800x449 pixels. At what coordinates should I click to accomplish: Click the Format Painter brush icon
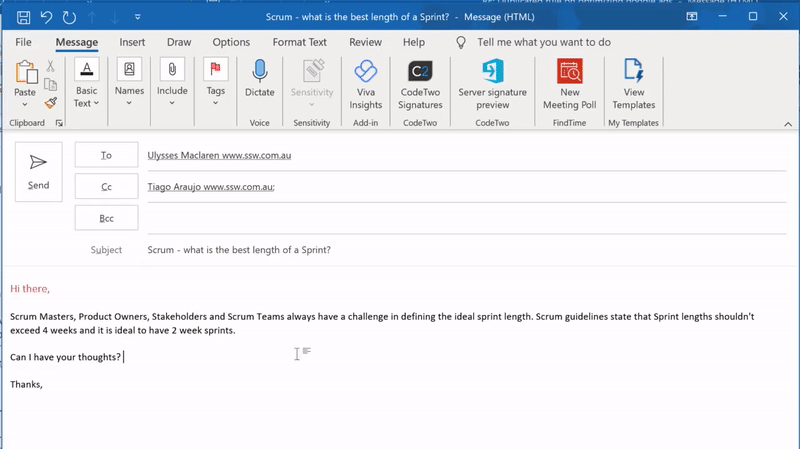pos(51,103)
